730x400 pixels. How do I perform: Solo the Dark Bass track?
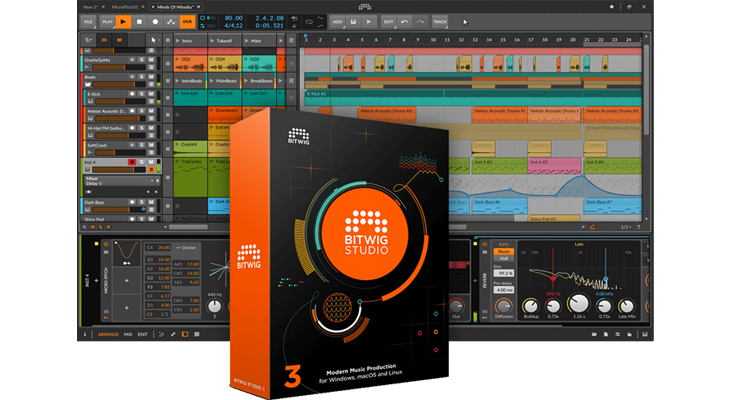pyautogui.click(x=142, y=202)
